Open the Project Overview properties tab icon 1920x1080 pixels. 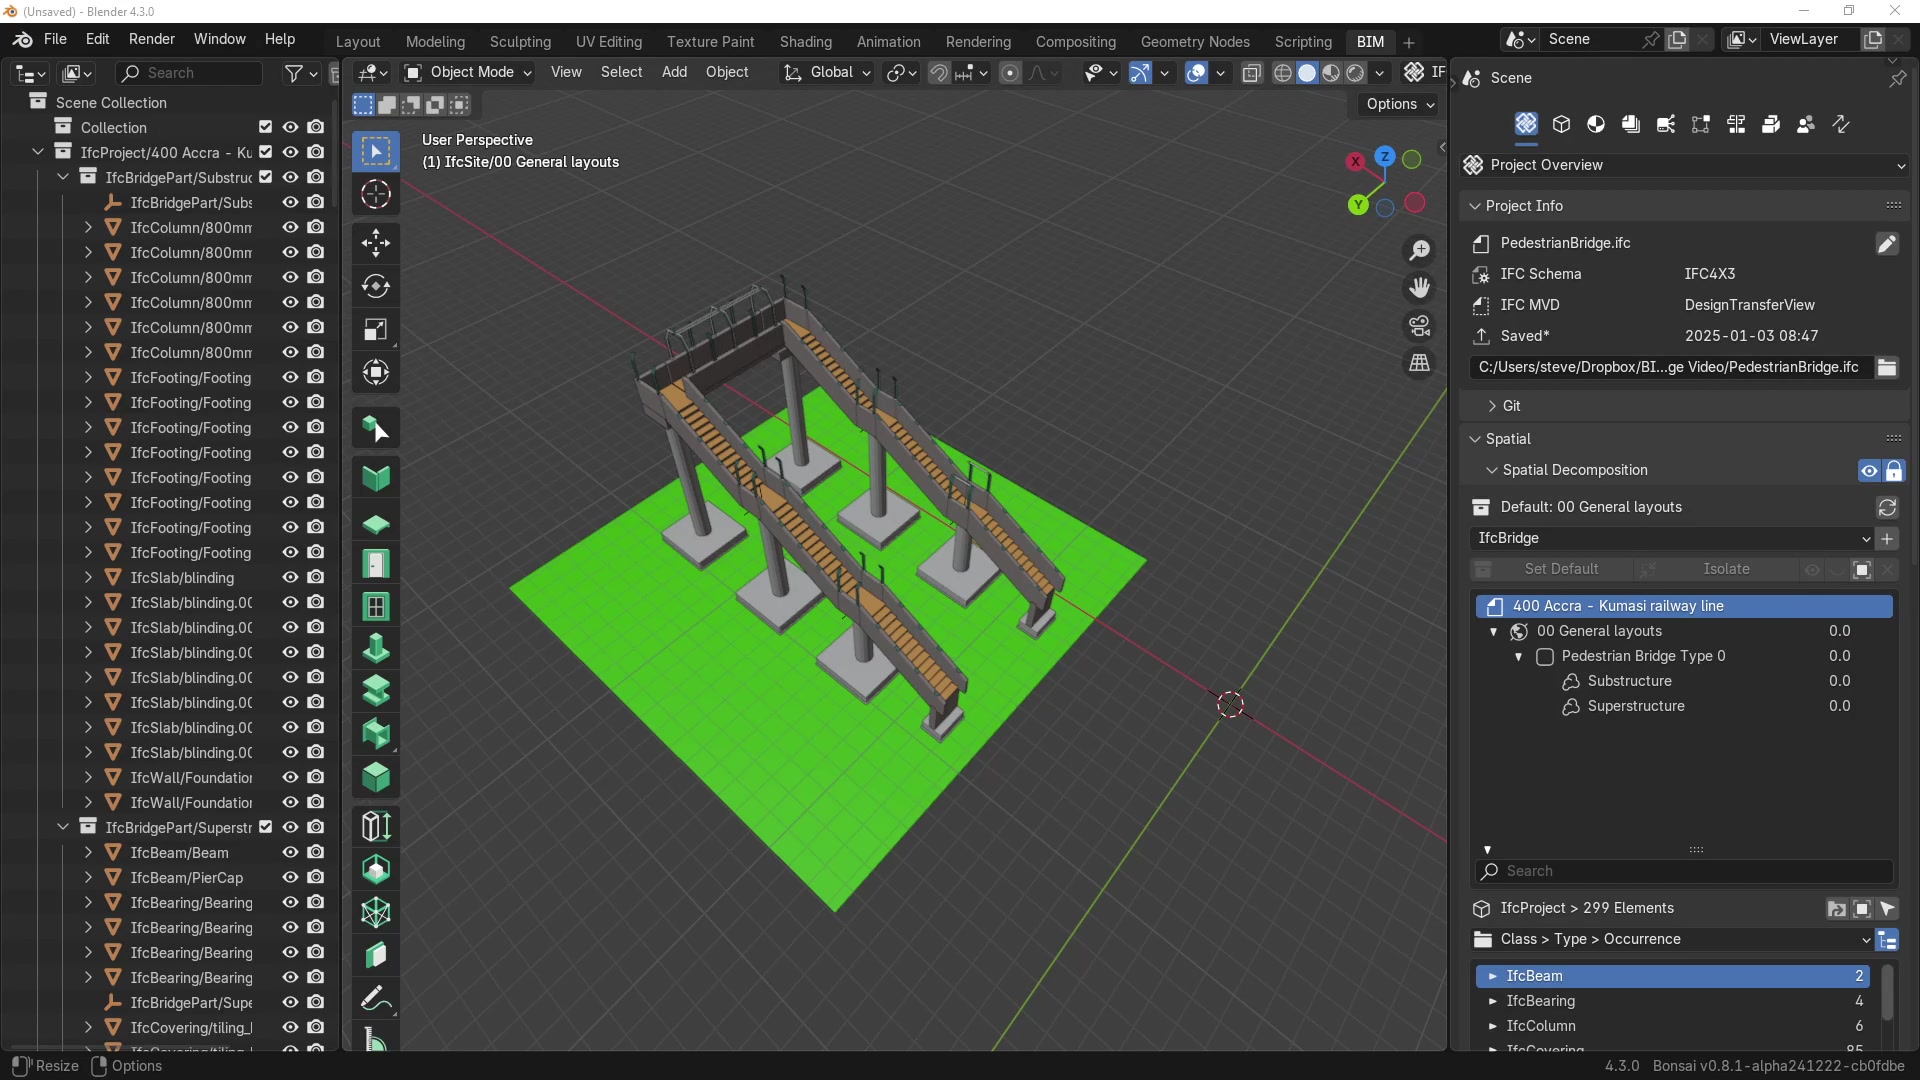click(1526, 124)
